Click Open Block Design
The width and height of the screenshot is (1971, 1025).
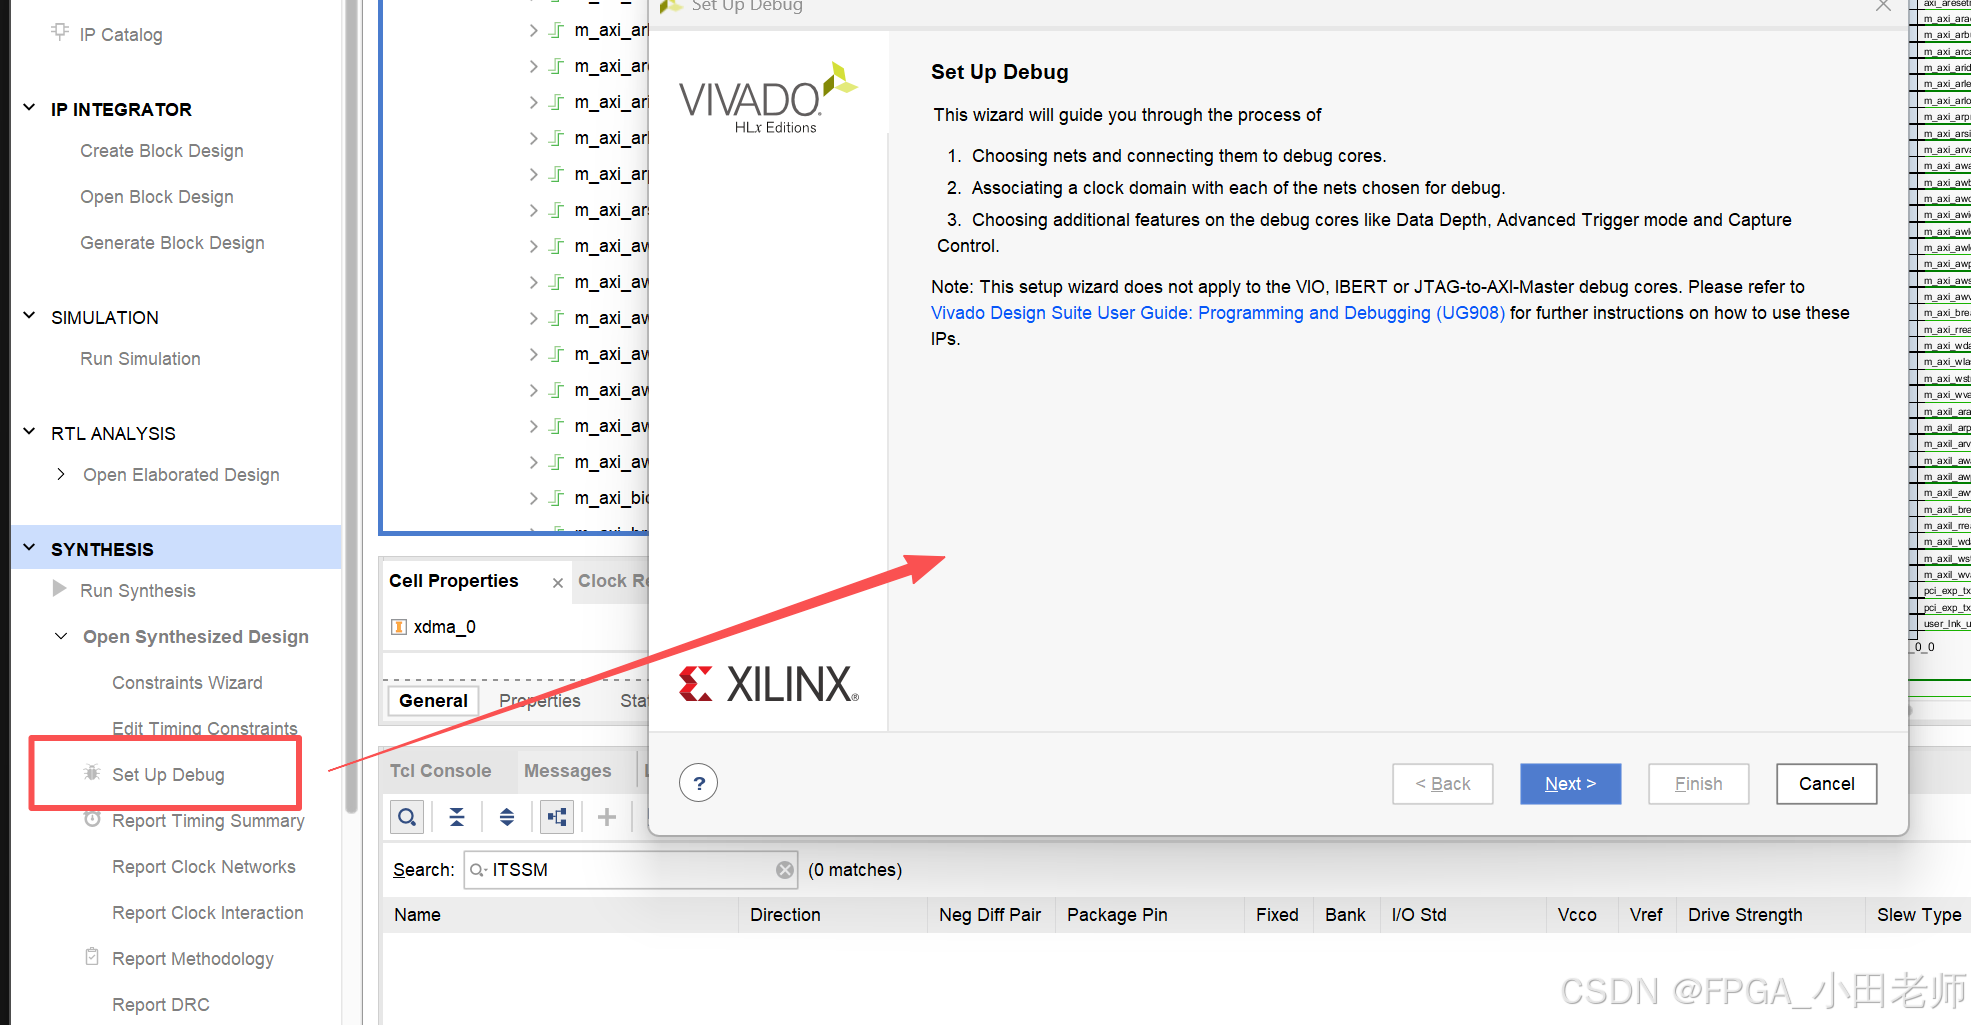(157, 197)
